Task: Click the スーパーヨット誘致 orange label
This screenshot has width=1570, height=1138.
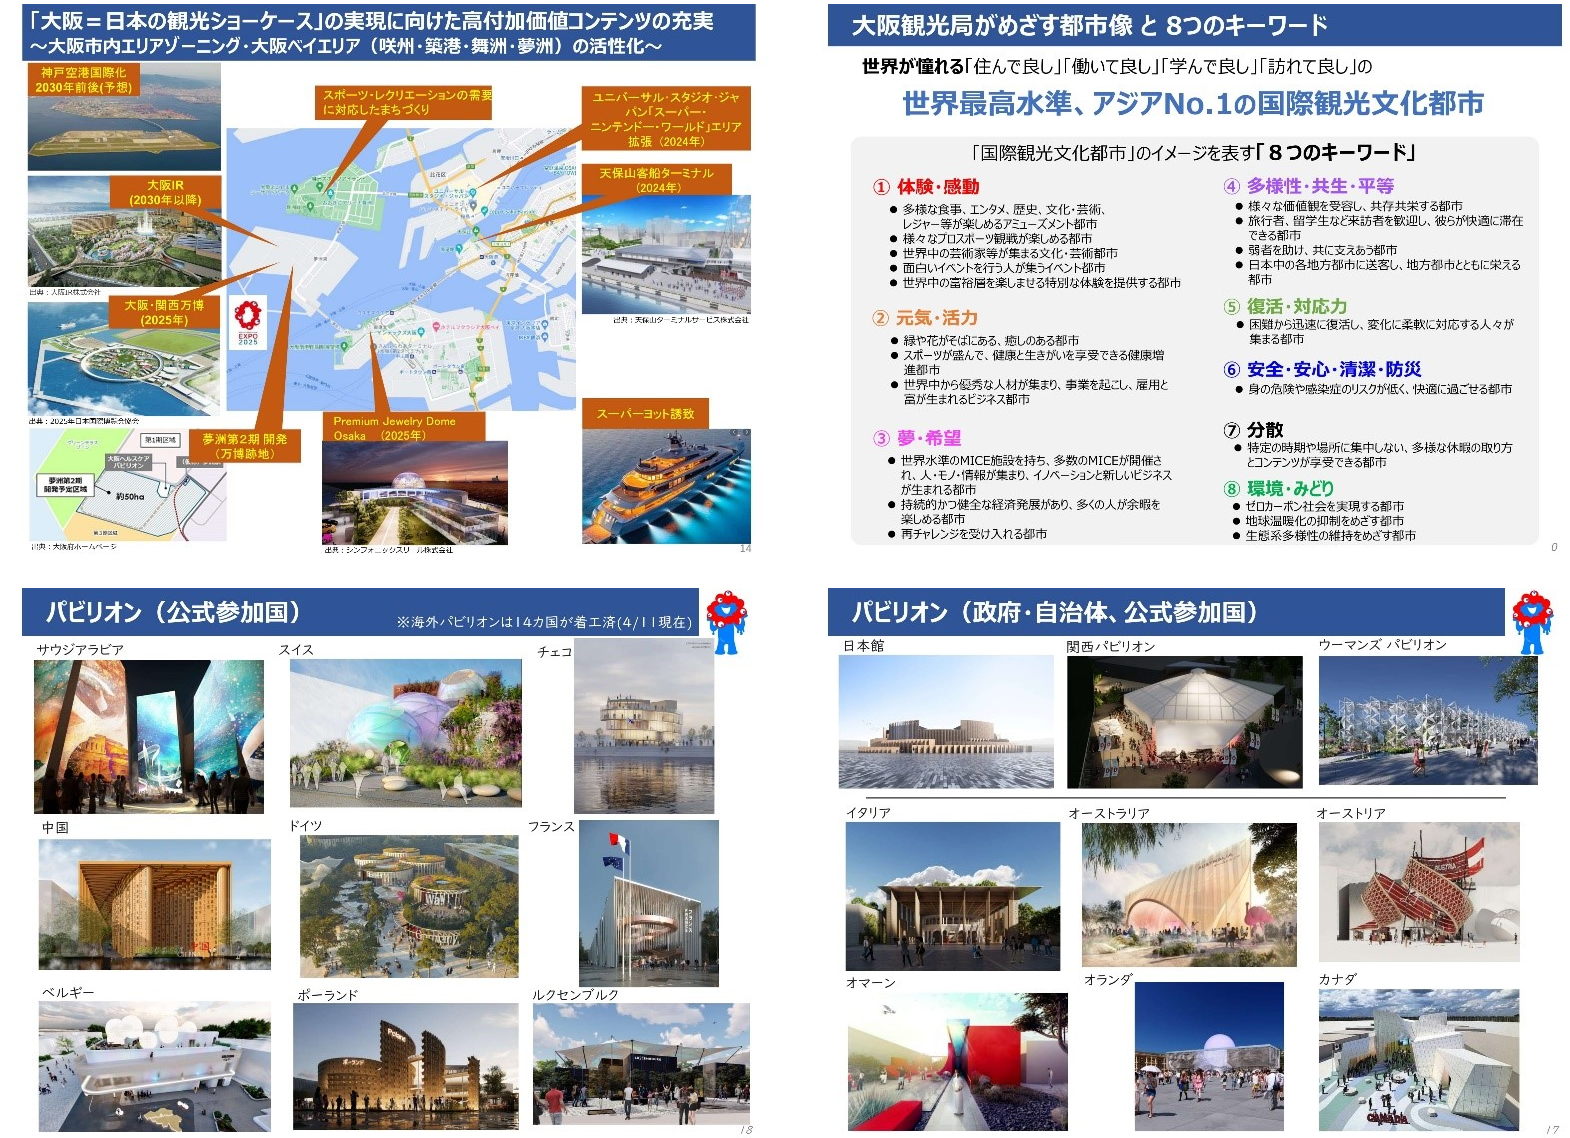Action: [645, 413]
